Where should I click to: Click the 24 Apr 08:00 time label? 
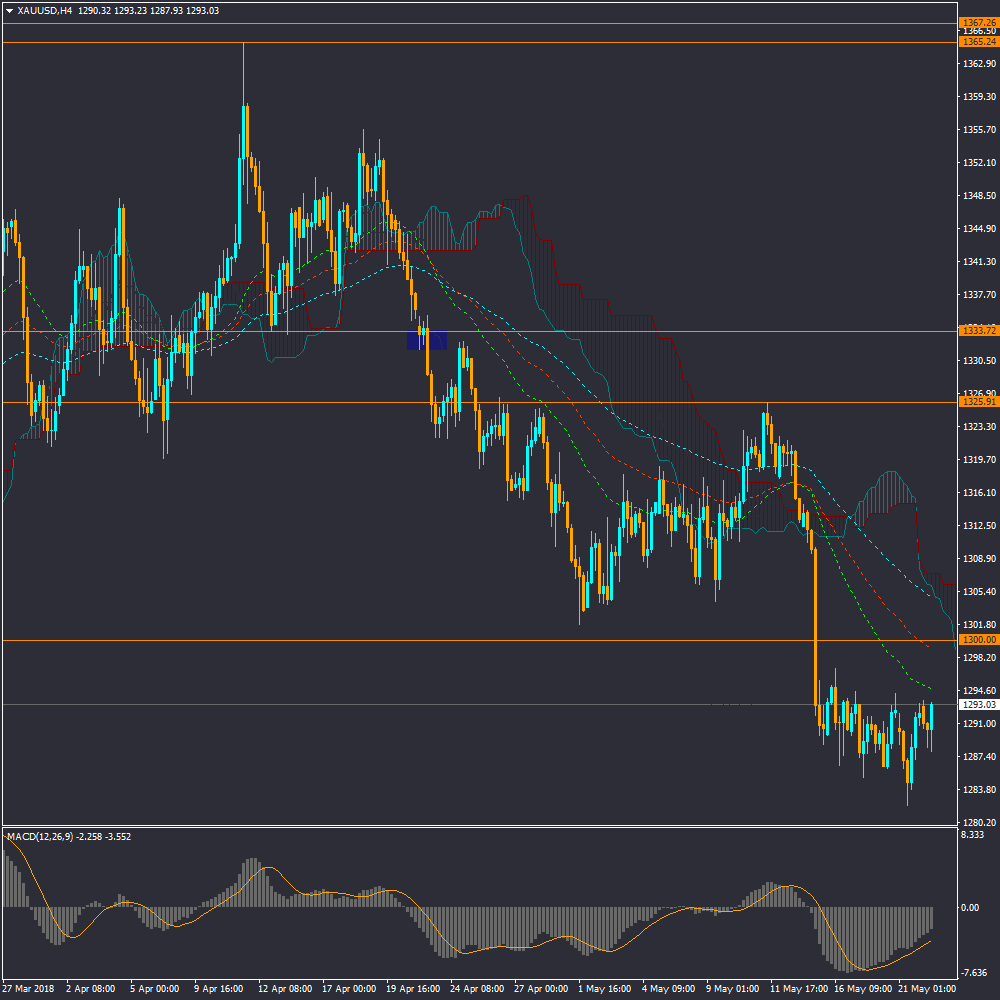click(x=477, y=988)
